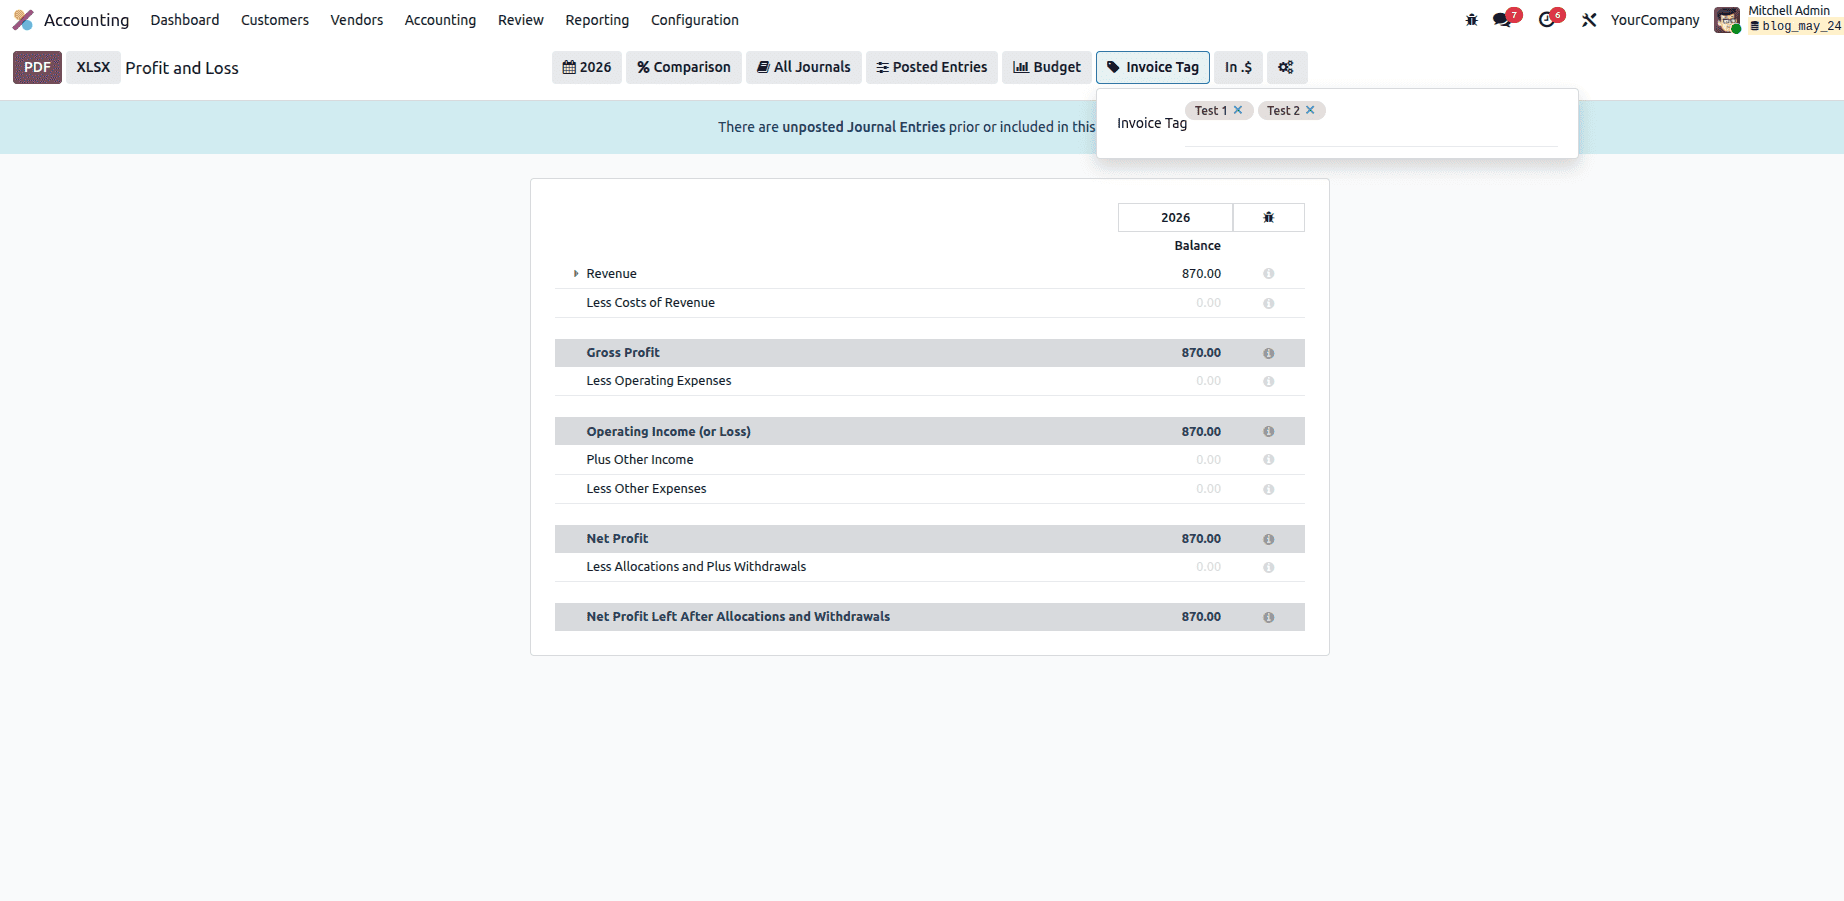Open the Dashboard menu
The image size is (1844, 901).
(185, 20)
